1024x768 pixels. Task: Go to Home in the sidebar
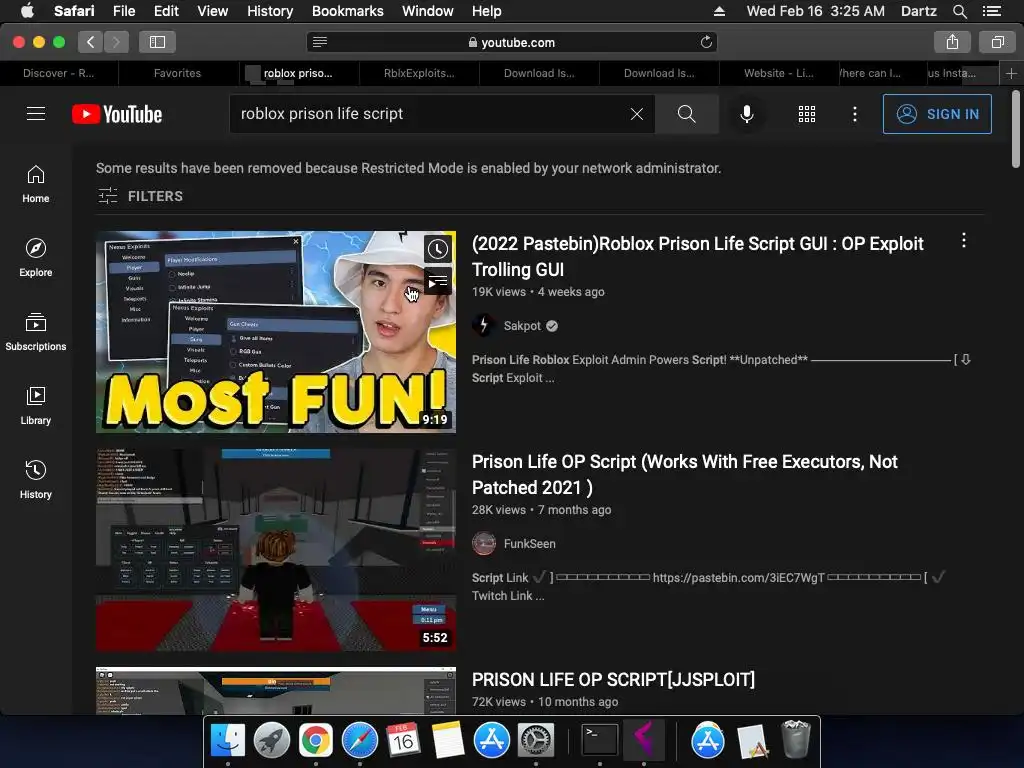(x=36, y=184)
